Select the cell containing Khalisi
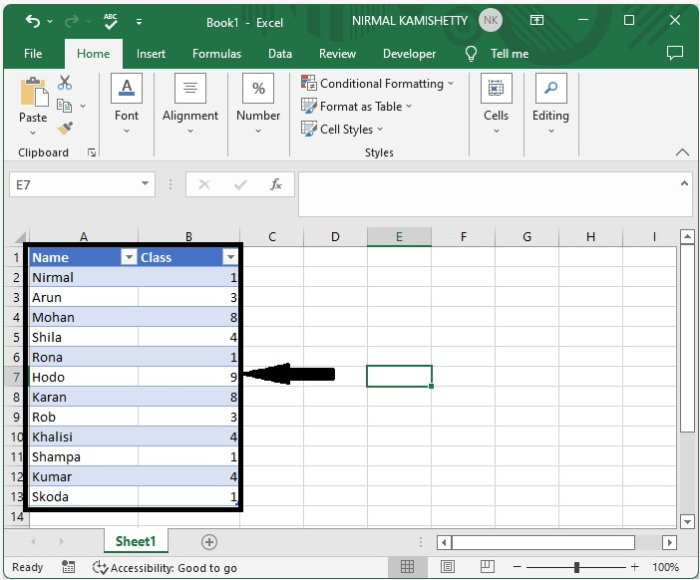Viewport: 700px width, 580px height. click(83, 437)
